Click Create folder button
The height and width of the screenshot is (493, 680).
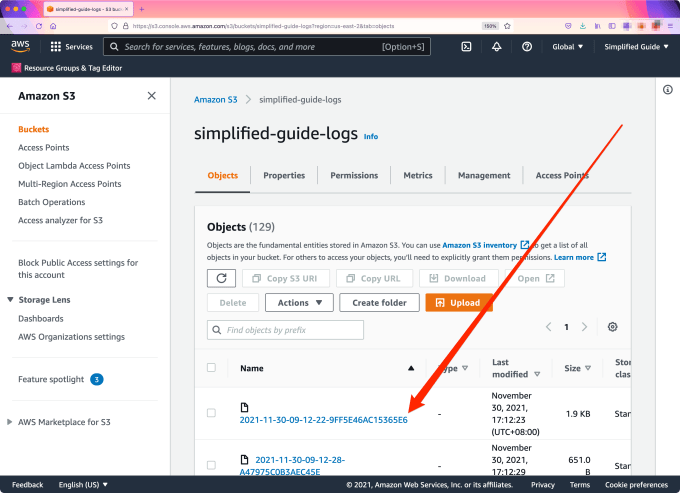[379, 303]
